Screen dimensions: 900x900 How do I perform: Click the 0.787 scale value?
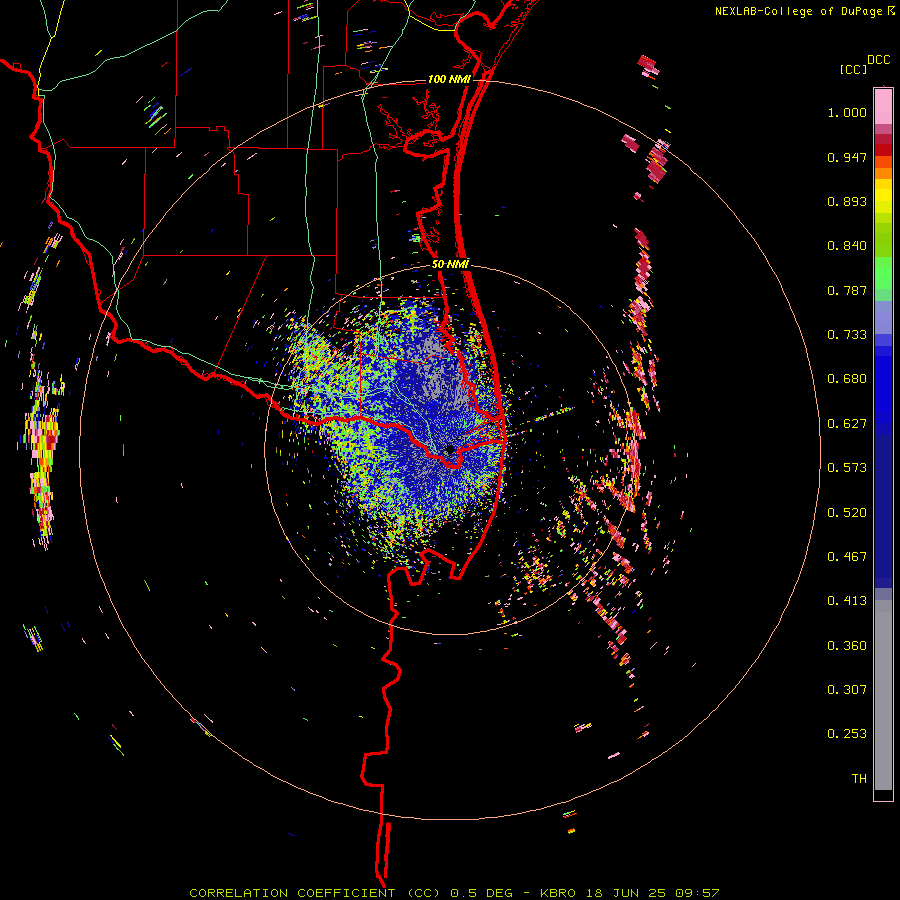click(847, 290)
